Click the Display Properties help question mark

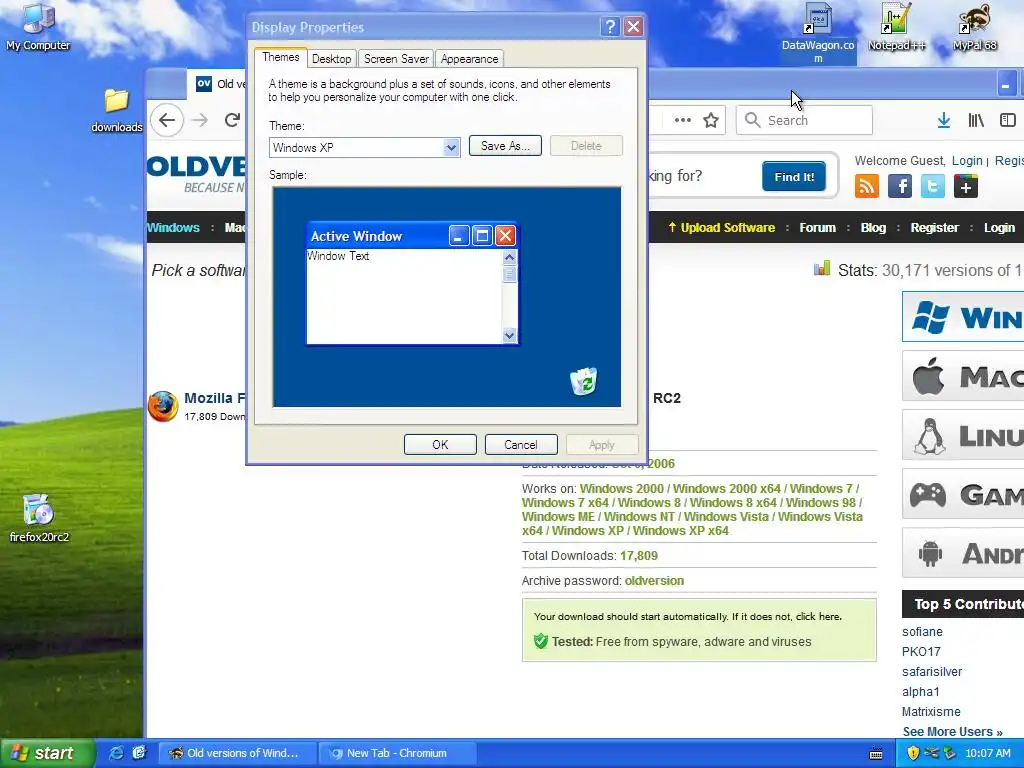[610, 27]
